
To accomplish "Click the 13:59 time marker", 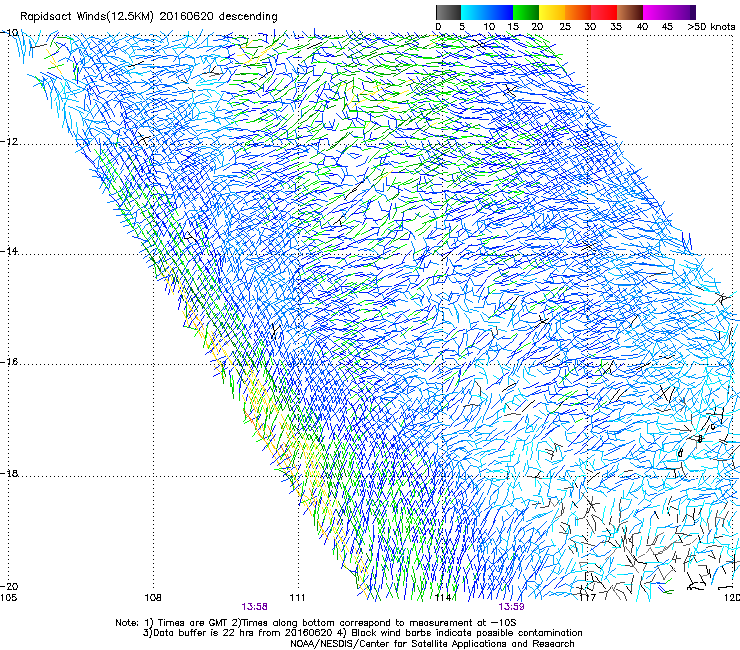I will 512,607.
